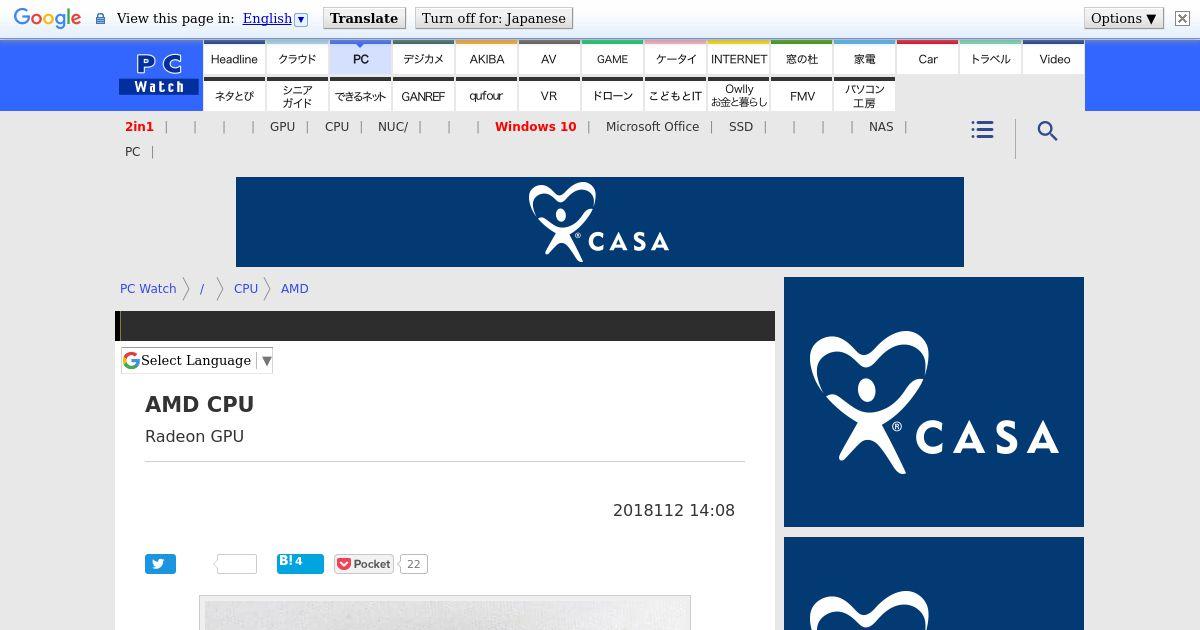
Task: Open the Video tab
Action: point(1054,59)
